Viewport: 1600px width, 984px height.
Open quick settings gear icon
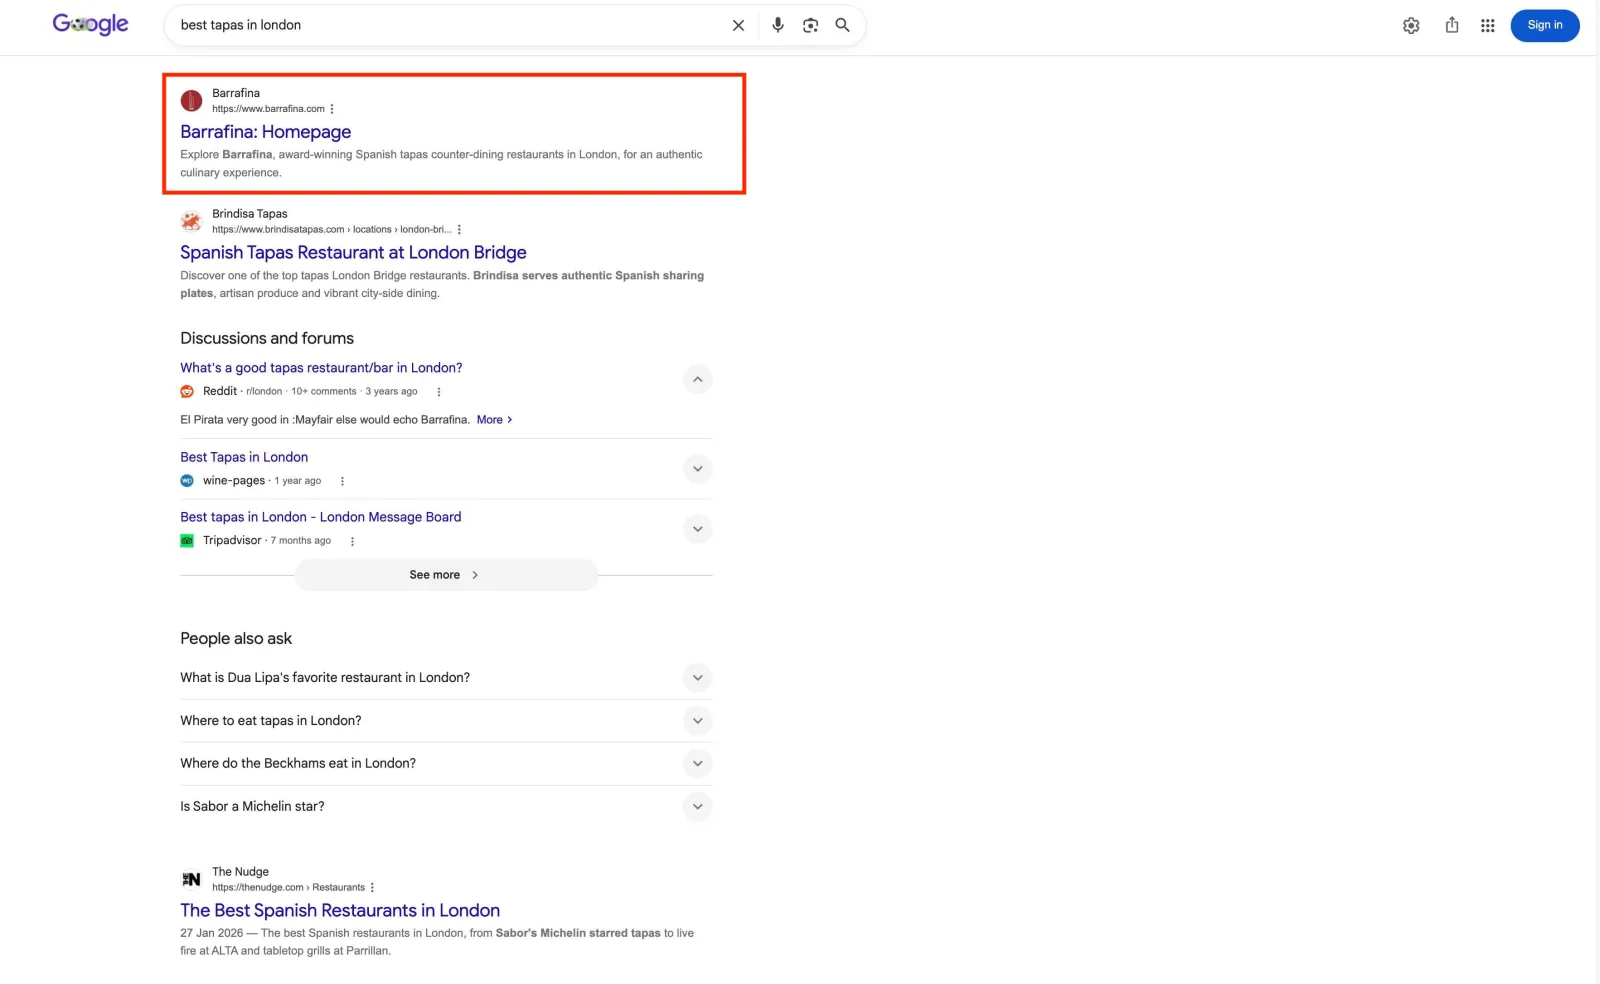click(1411, 25)
